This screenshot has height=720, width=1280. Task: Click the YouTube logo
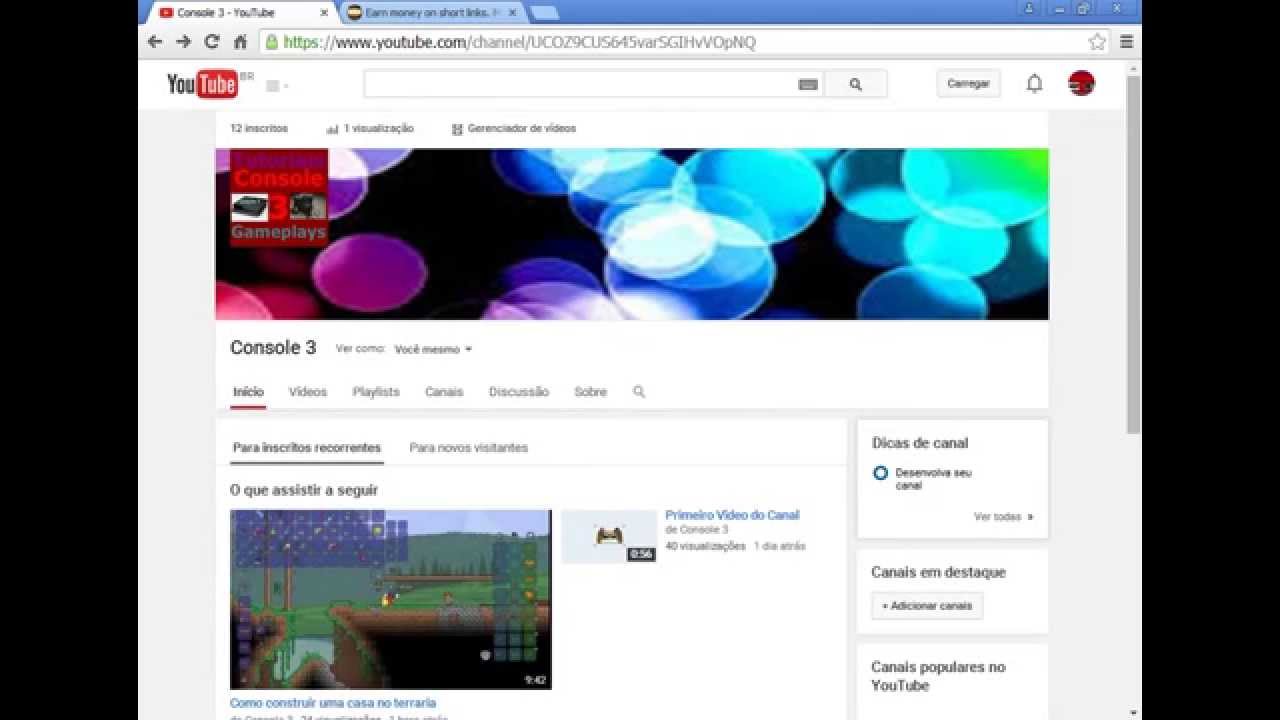coord(203,84)
